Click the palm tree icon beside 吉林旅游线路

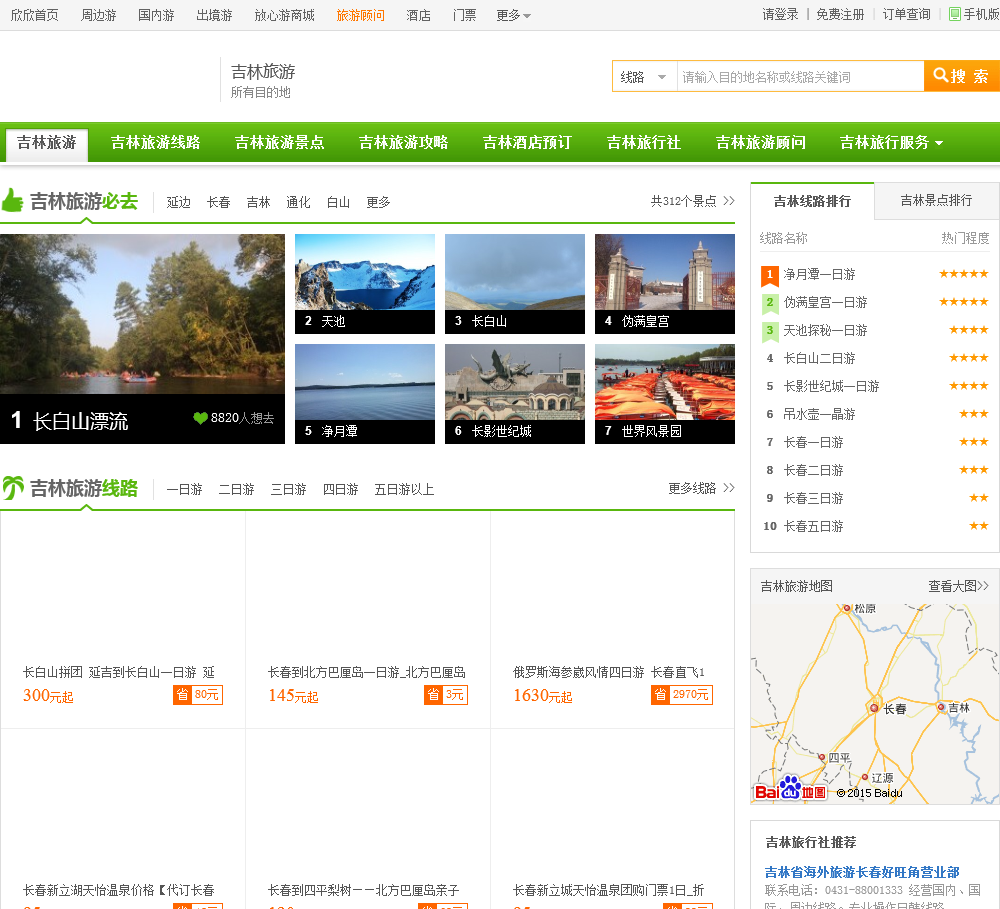pos(13,488)
